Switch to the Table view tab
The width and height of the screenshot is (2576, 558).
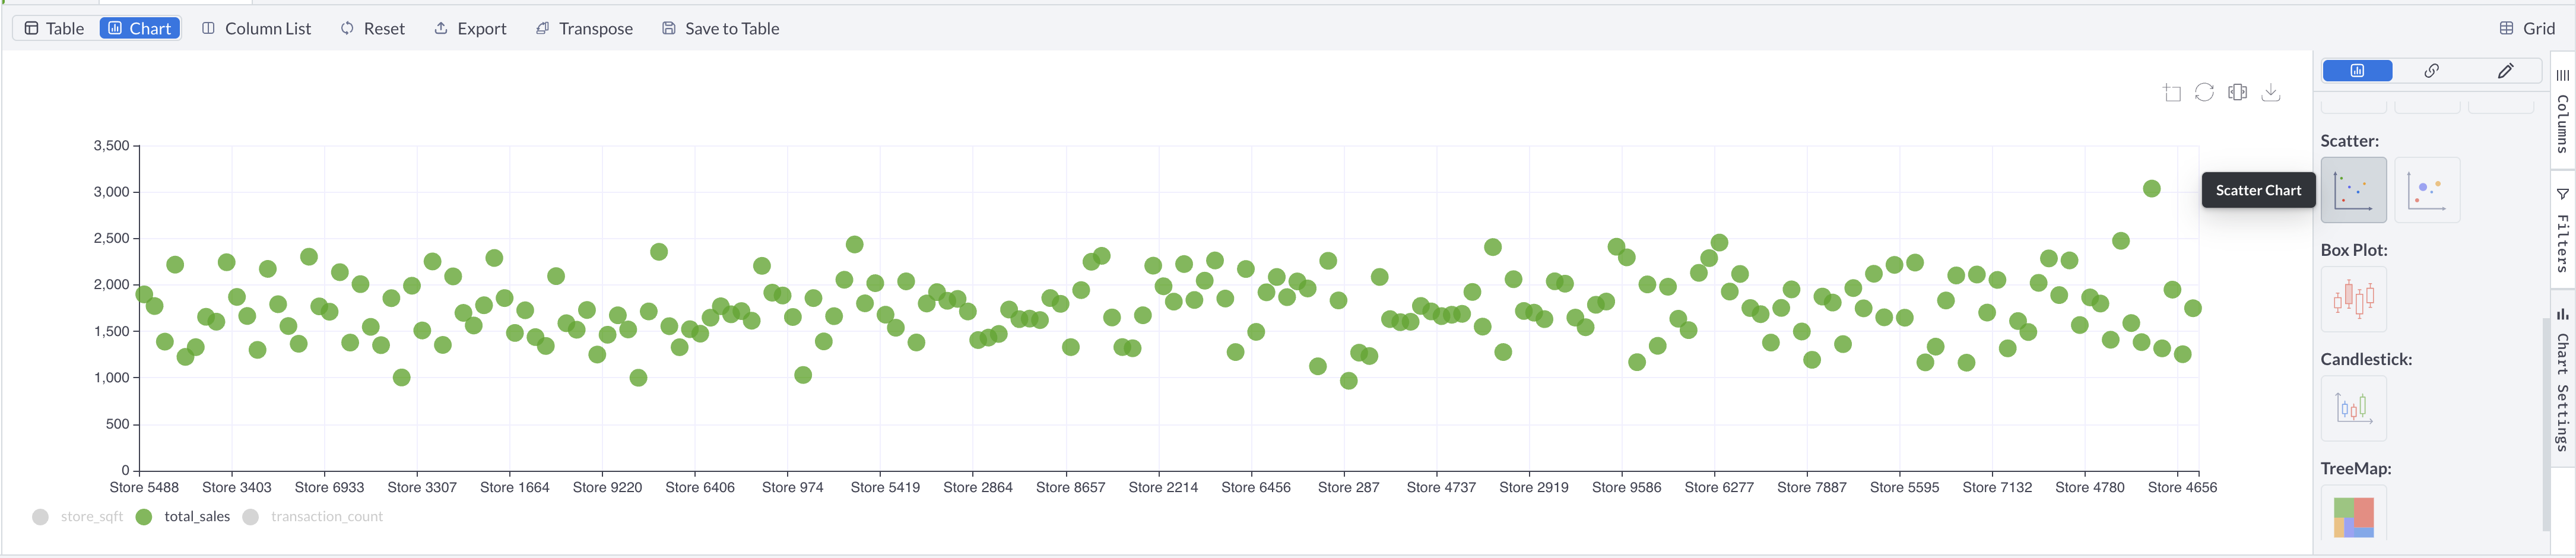pyautogui.click(x=54, y=28)
